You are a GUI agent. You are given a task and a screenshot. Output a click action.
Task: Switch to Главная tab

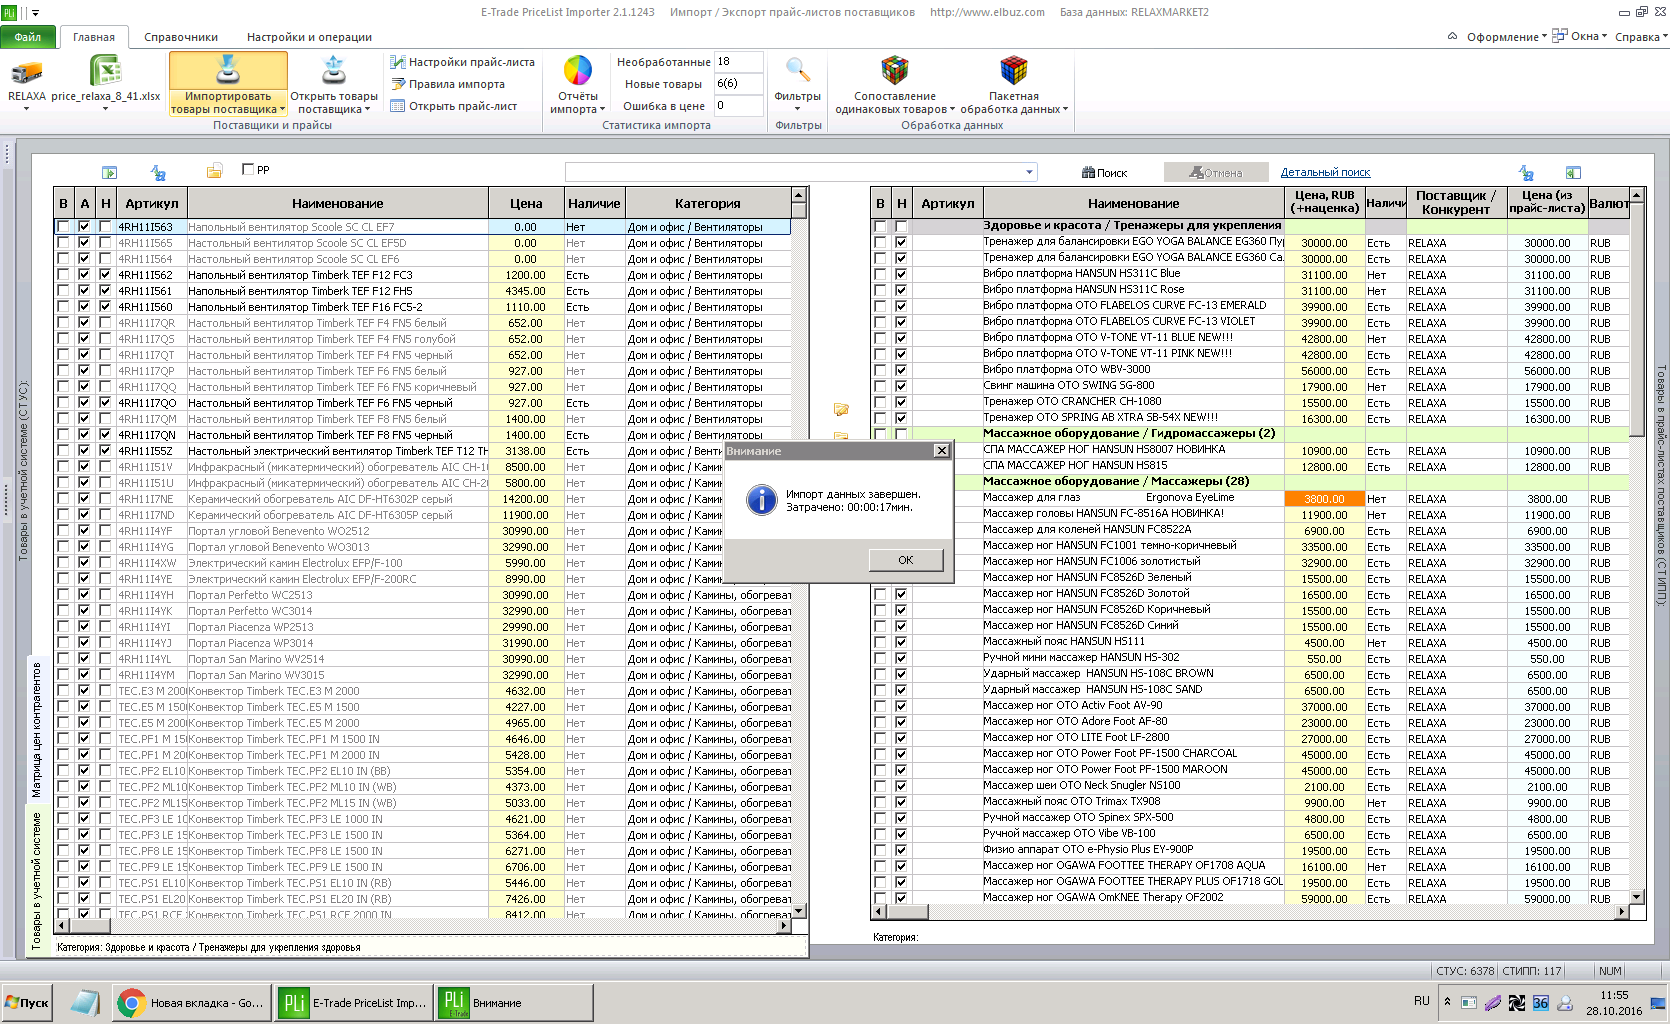click(x=94, y=37)
